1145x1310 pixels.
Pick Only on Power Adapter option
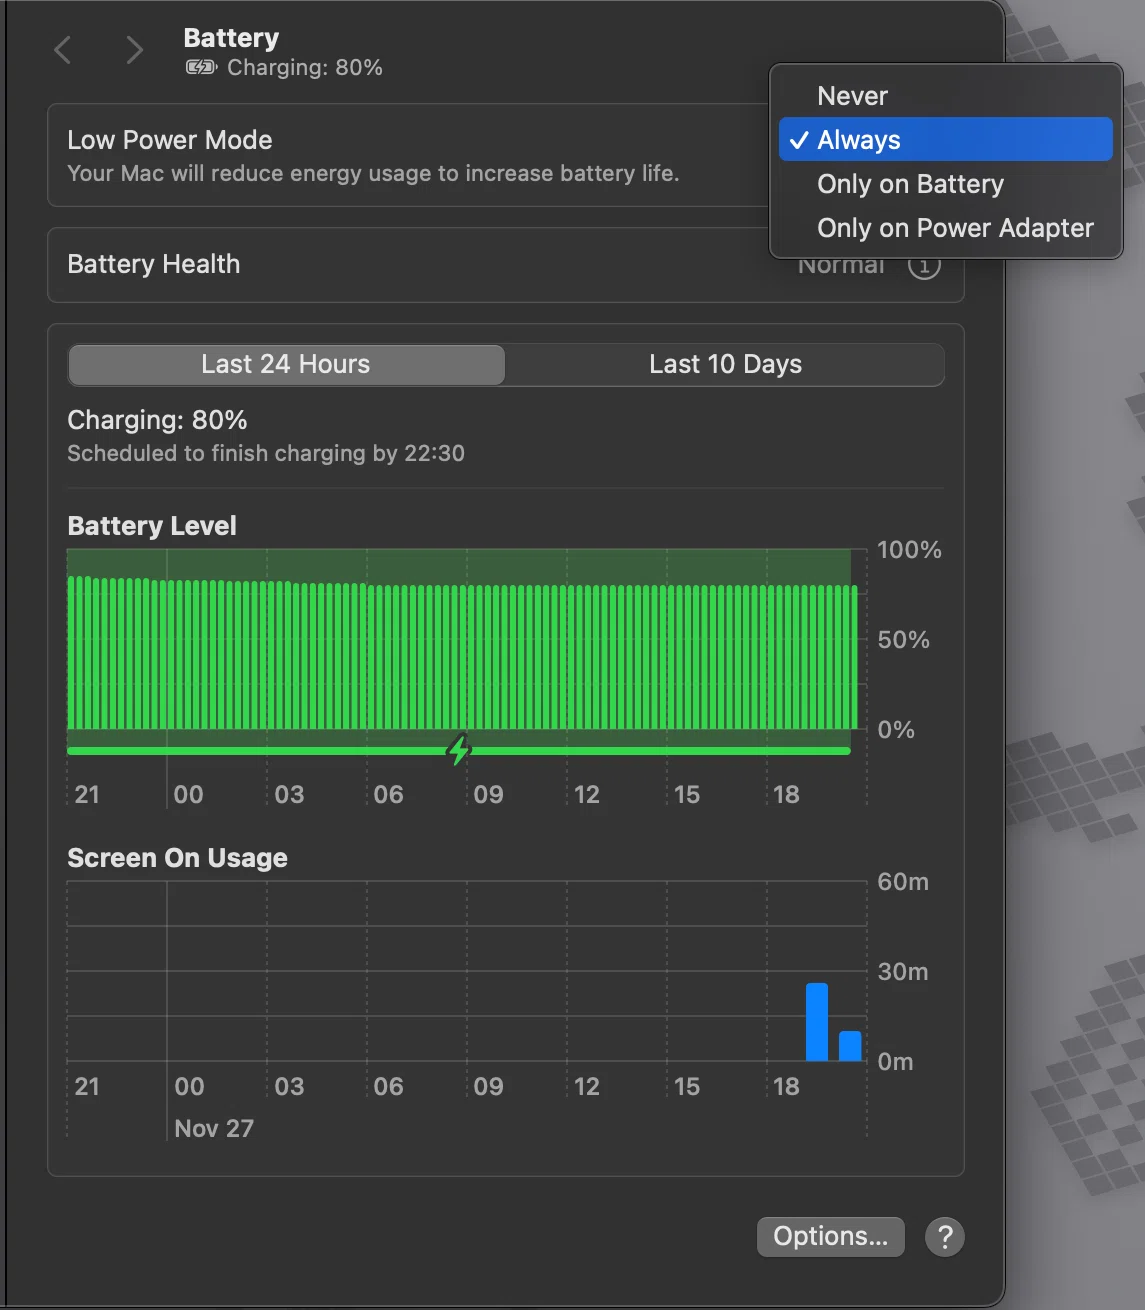[x=946, y=228]
